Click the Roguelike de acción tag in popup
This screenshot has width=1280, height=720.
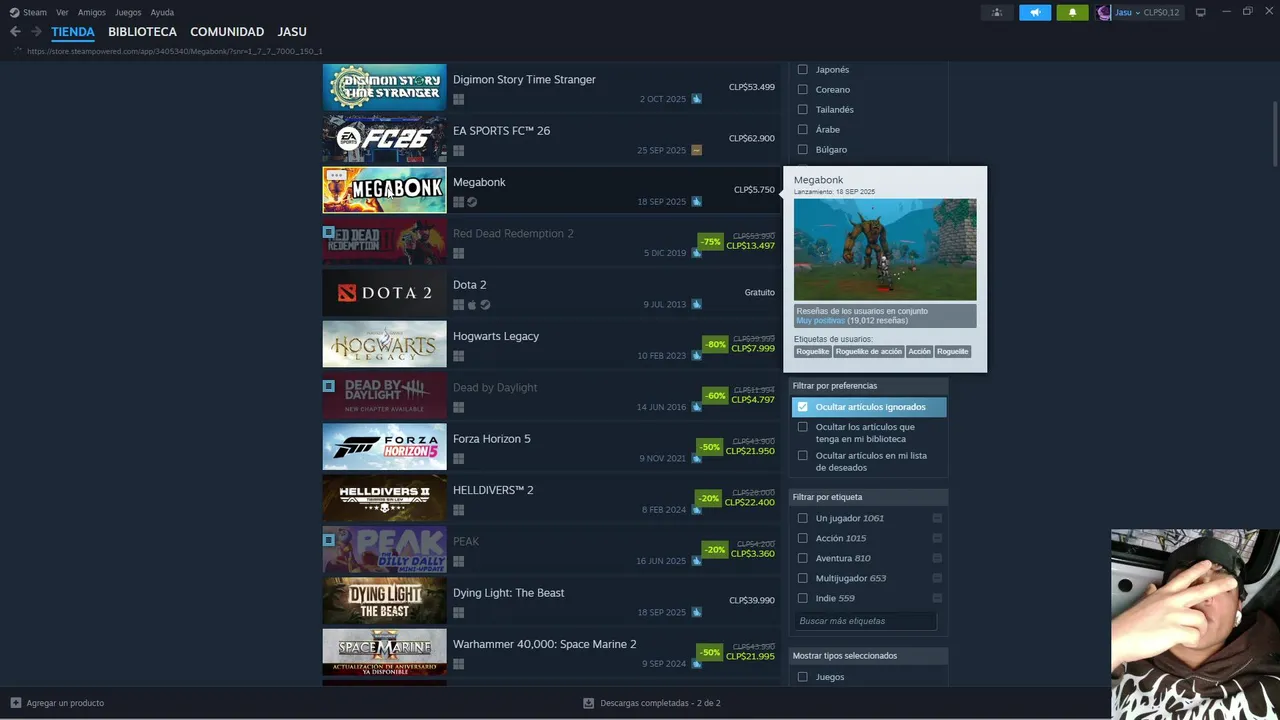[x=869, y=352]
